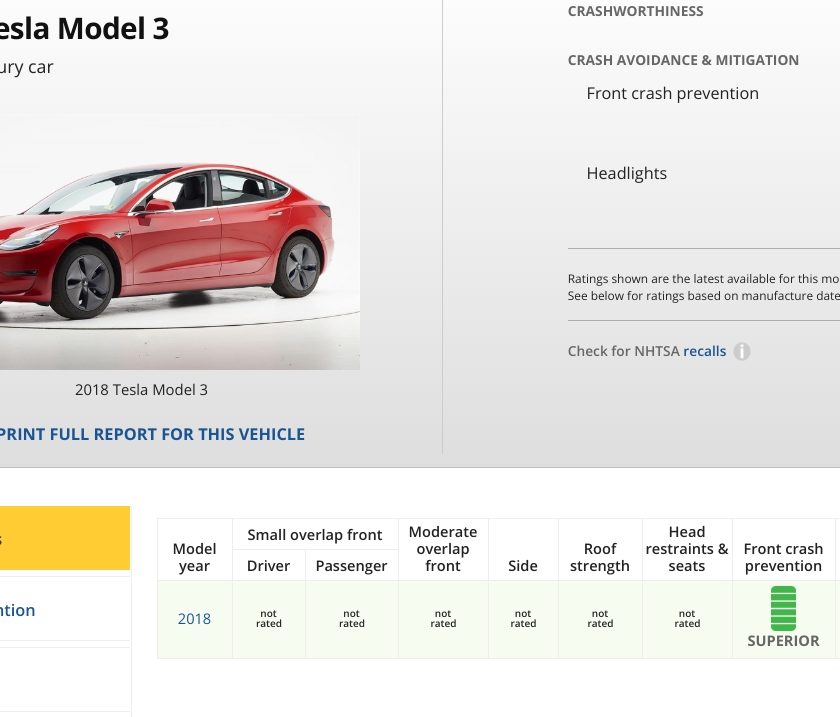Click the Small overlap front column header
This screenshot has height=717, width=840.
[x=315, y=535]
